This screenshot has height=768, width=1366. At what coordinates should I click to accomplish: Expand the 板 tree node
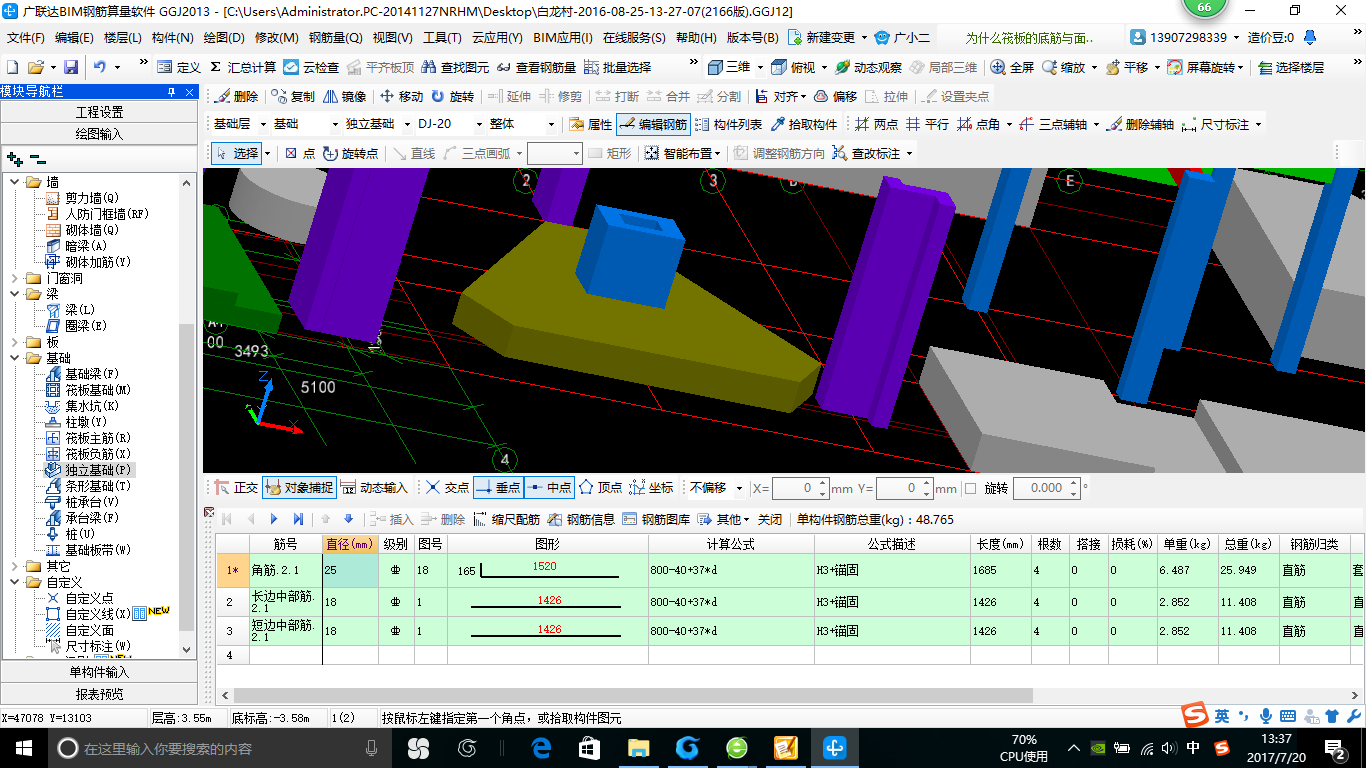(x=14, y=342)
